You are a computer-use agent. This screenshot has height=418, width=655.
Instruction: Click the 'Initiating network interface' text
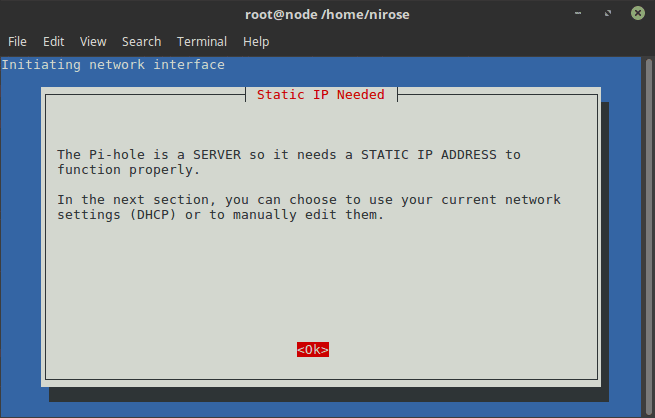click(x=113, y=65)
